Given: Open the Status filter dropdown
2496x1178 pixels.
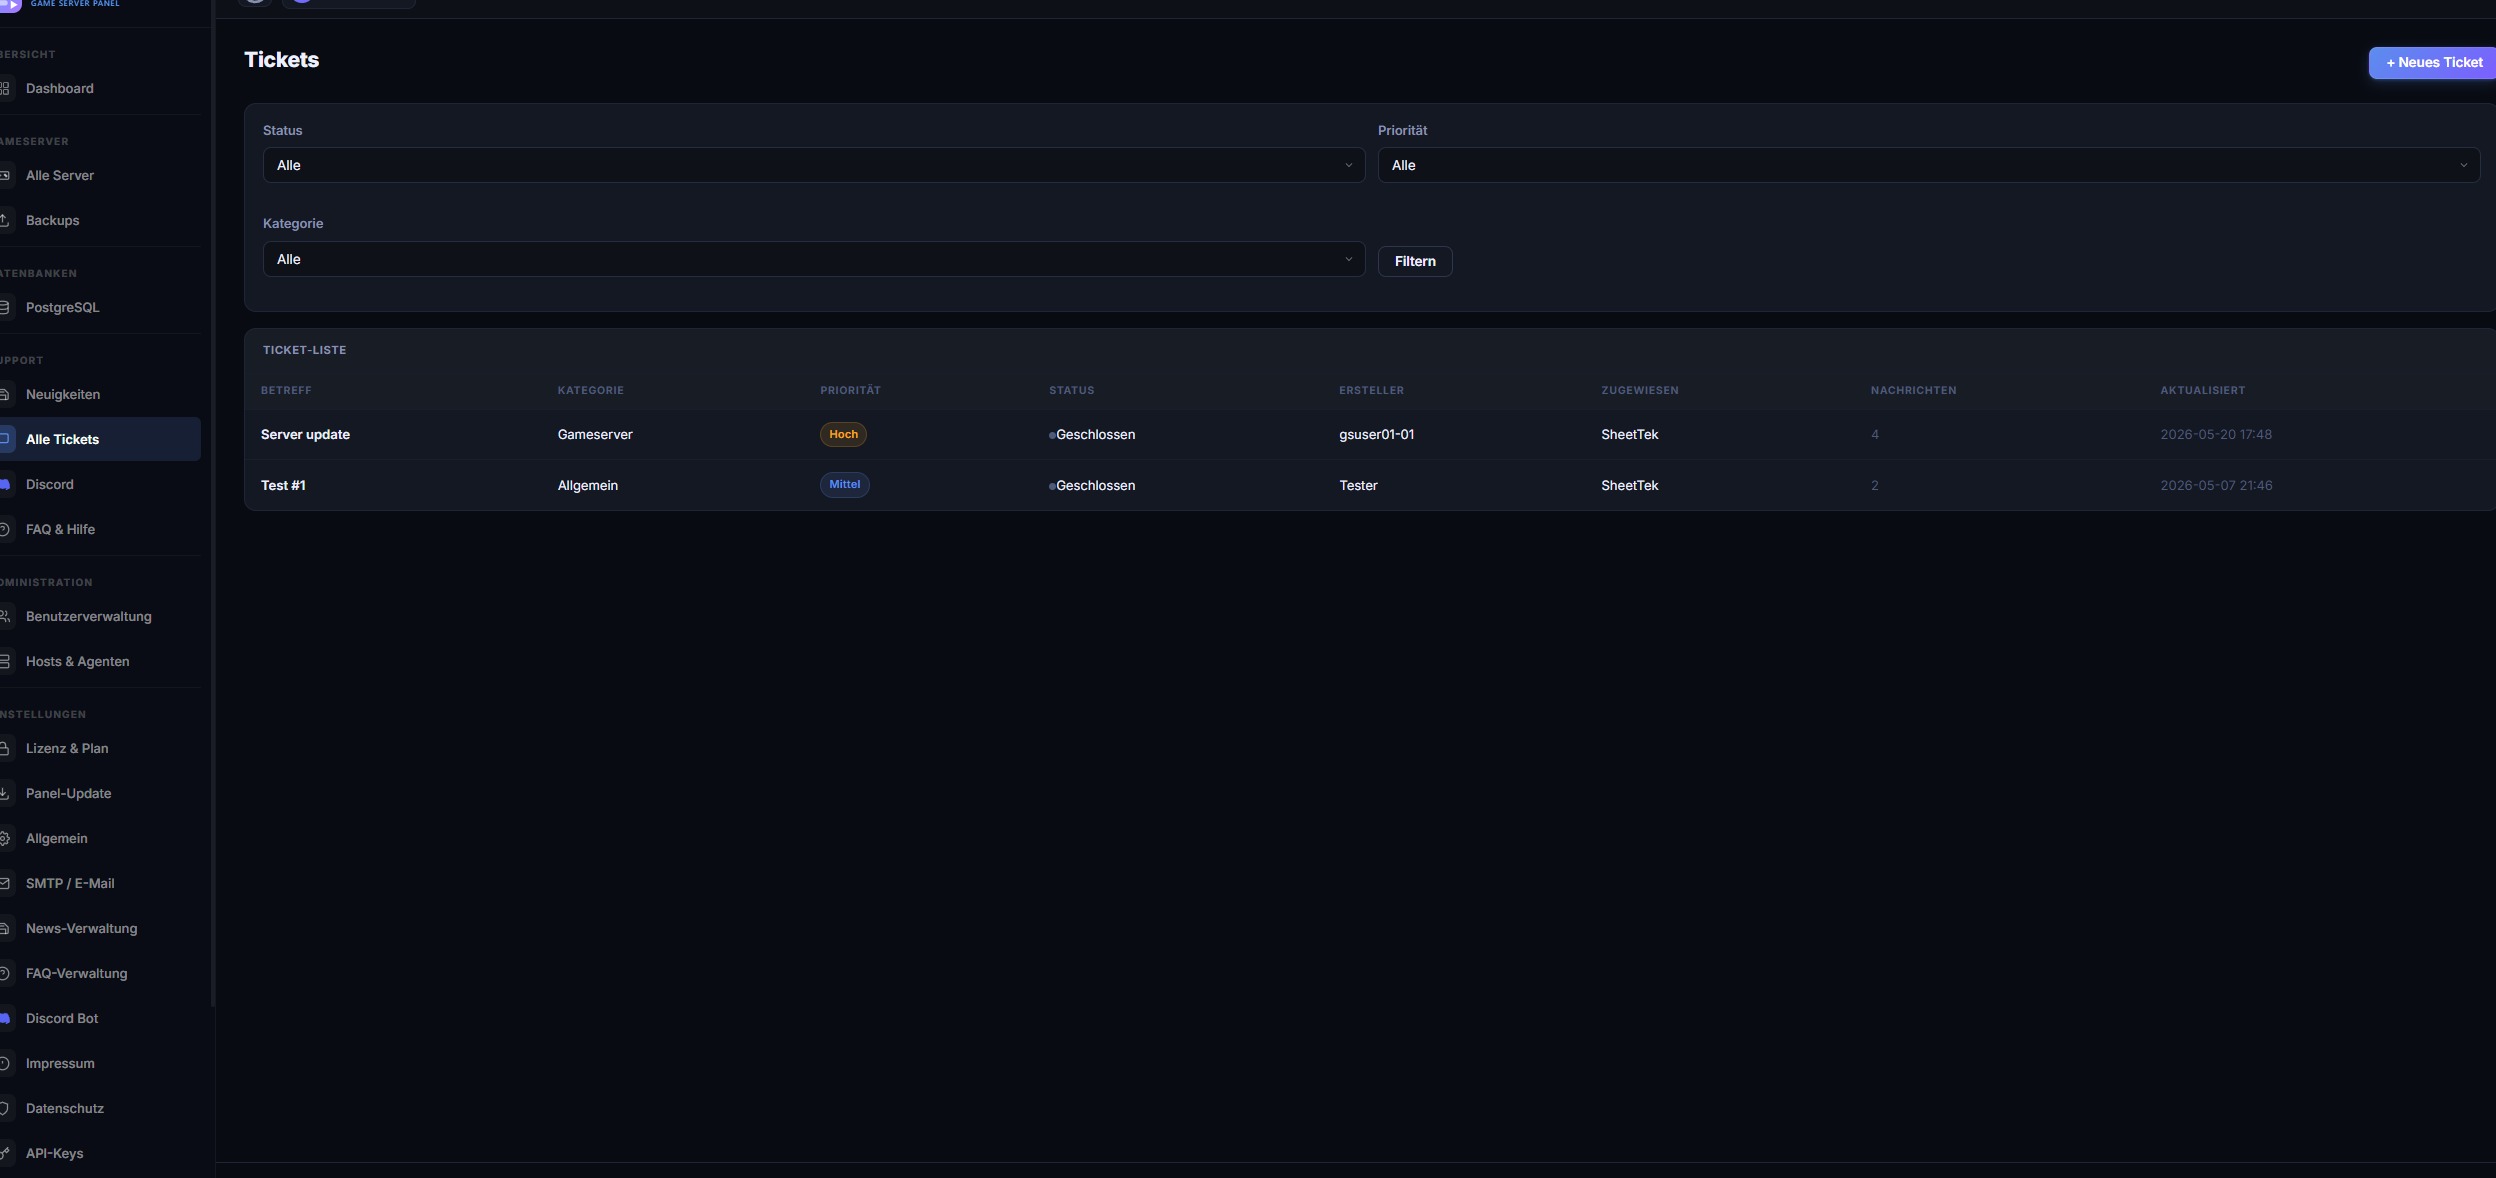Looking at the screenshot, I should point(813,166).
